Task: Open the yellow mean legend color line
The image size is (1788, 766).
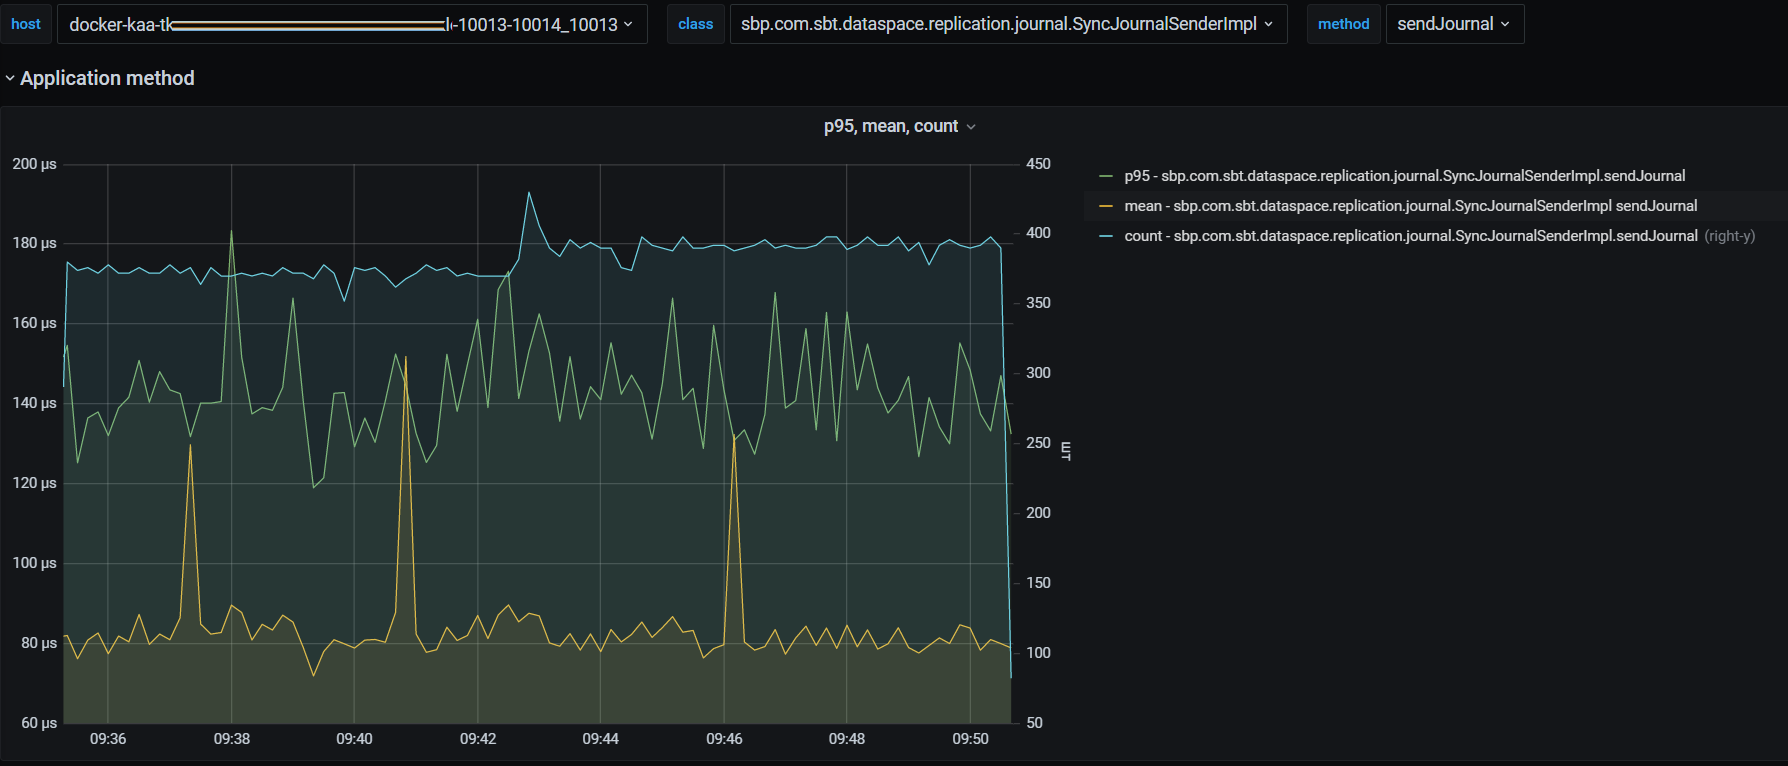Action: click(x=1106, y=206)
